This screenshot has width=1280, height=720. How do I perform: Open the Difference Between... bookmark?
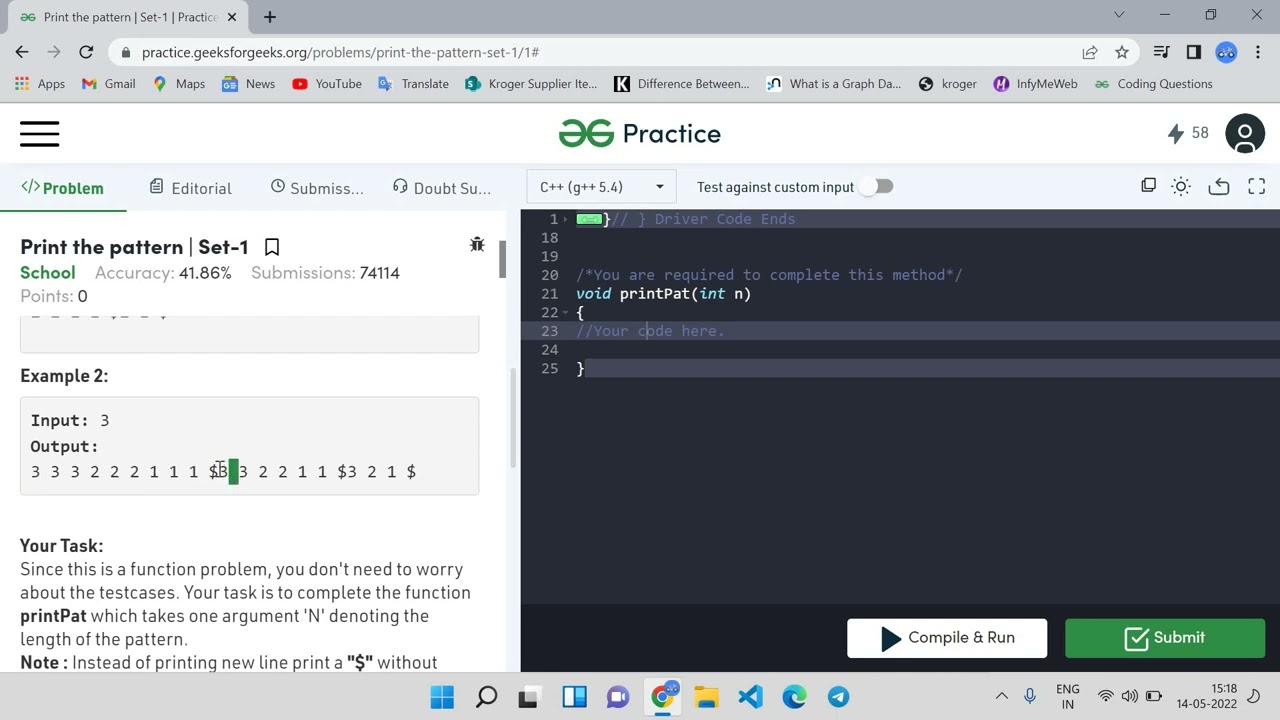[x=681, y=84]
